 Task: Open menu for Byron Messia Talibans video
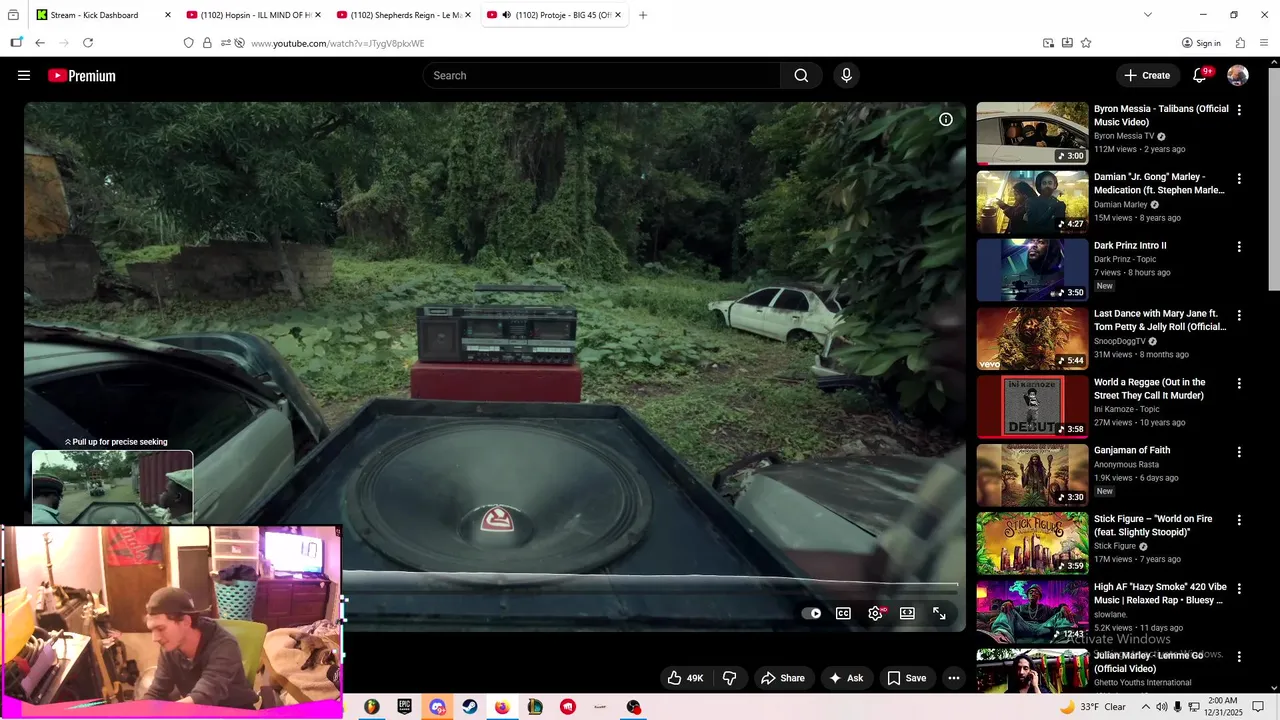point(1239,110)
